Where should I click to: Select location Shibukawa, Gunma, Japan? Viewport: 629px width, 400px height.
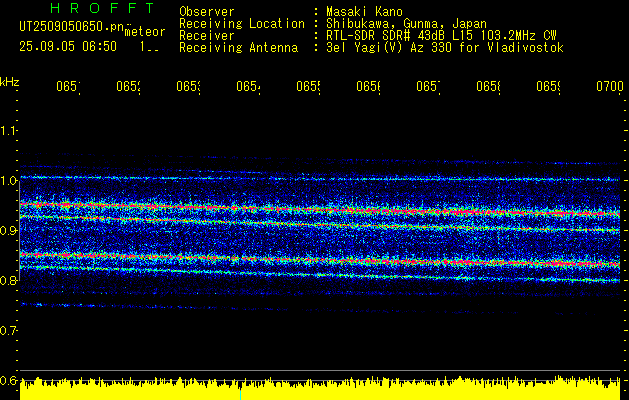point(406,24)
